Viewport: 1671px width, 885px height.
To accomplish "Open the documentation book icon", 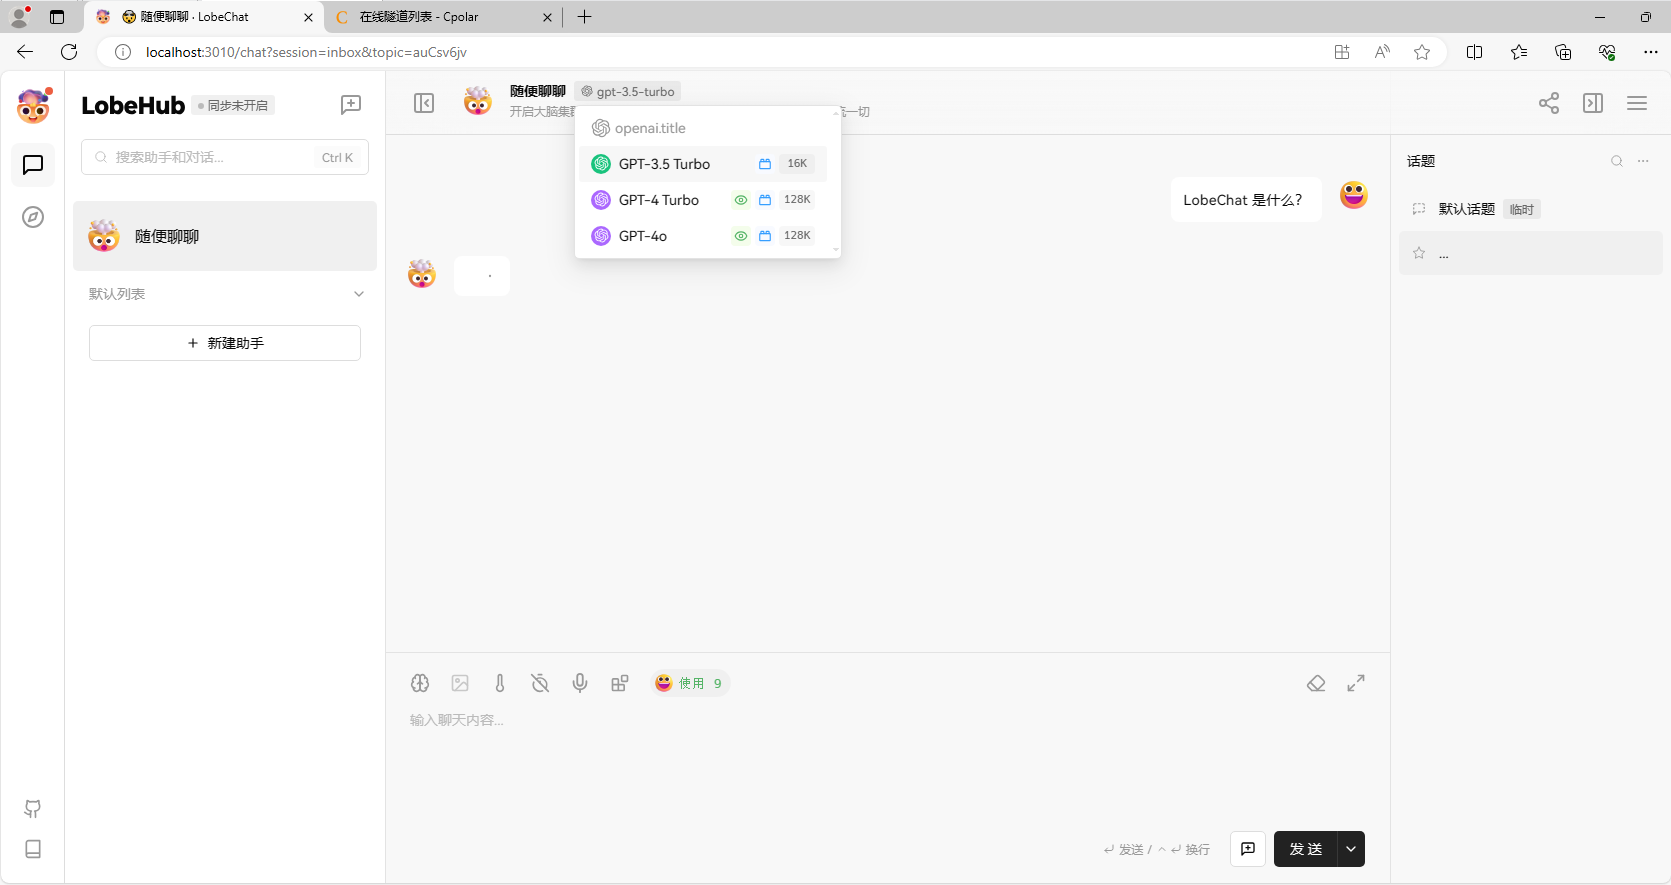I will coord(33,849).
